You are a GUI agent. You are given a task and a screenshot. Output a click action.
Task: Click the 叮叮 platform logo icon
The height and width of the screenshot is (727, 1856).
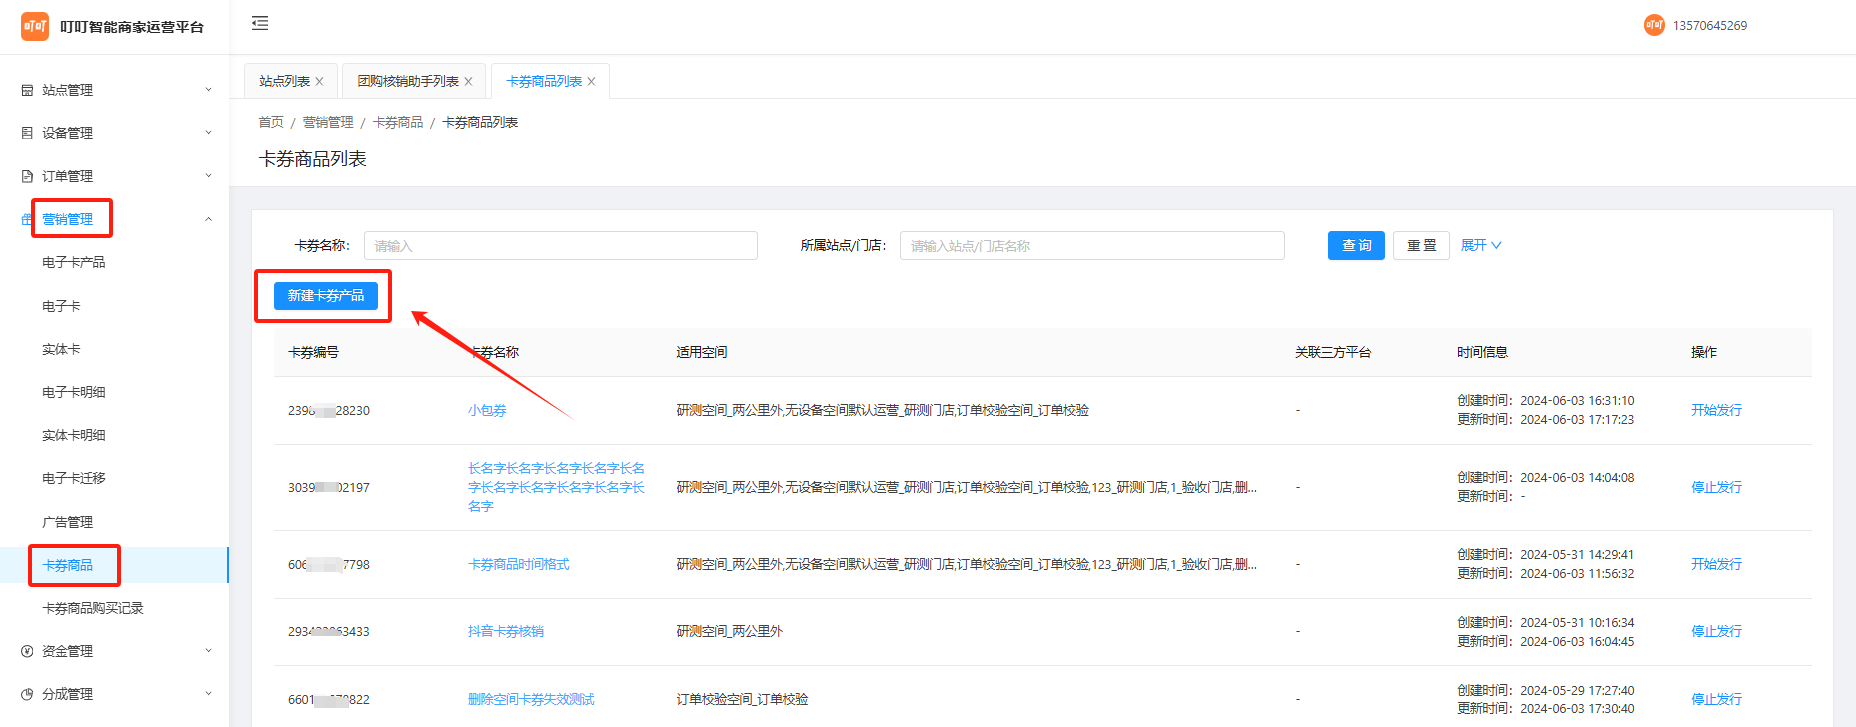pyautogui.click(x=35, y=27)
